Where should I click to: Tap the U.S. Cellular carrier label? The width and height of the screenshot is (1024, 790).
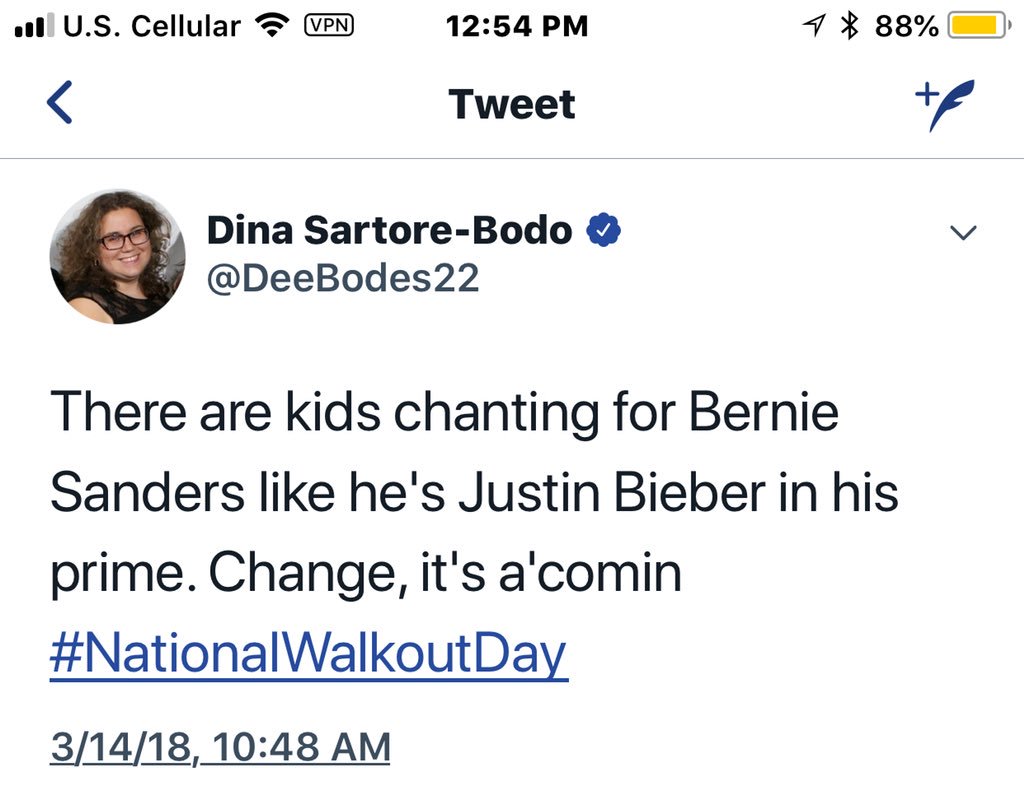pyautogui.click(x=152, y=27)
